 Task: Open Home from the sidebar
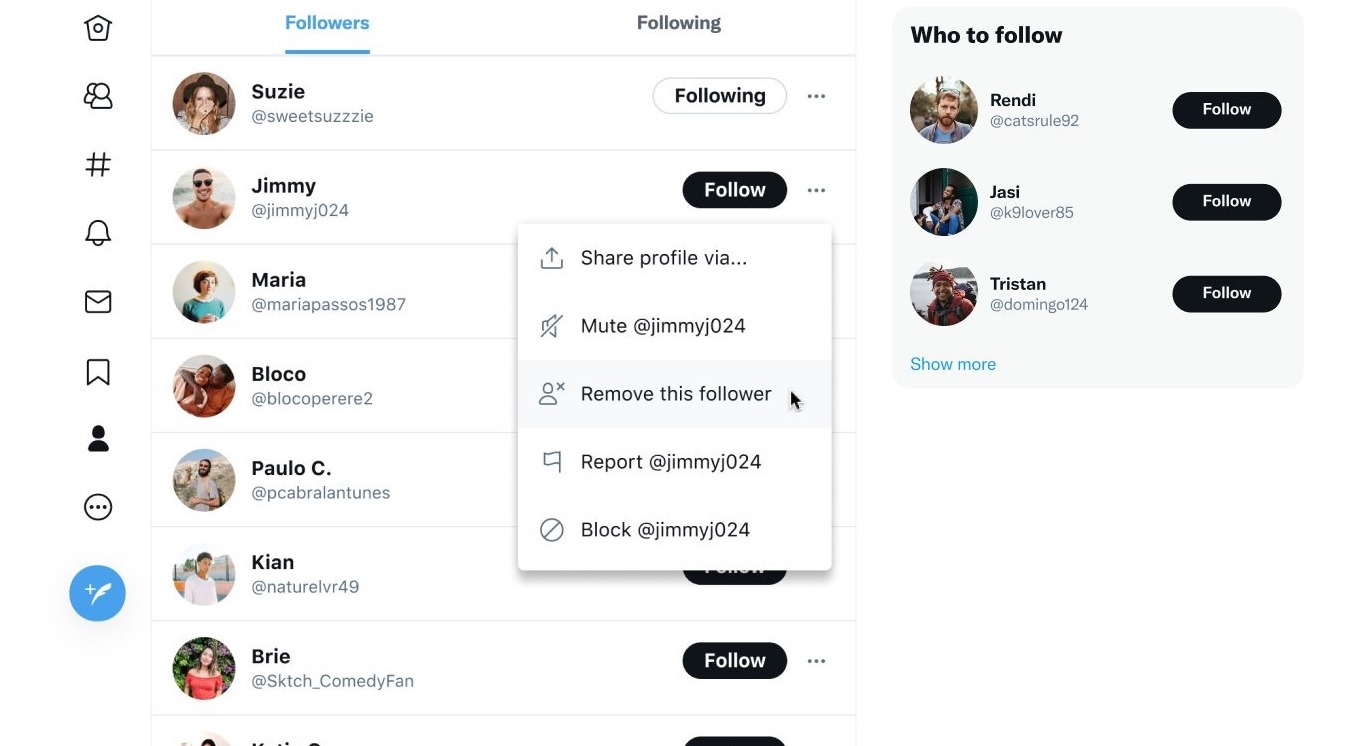[x=98, y=27]
